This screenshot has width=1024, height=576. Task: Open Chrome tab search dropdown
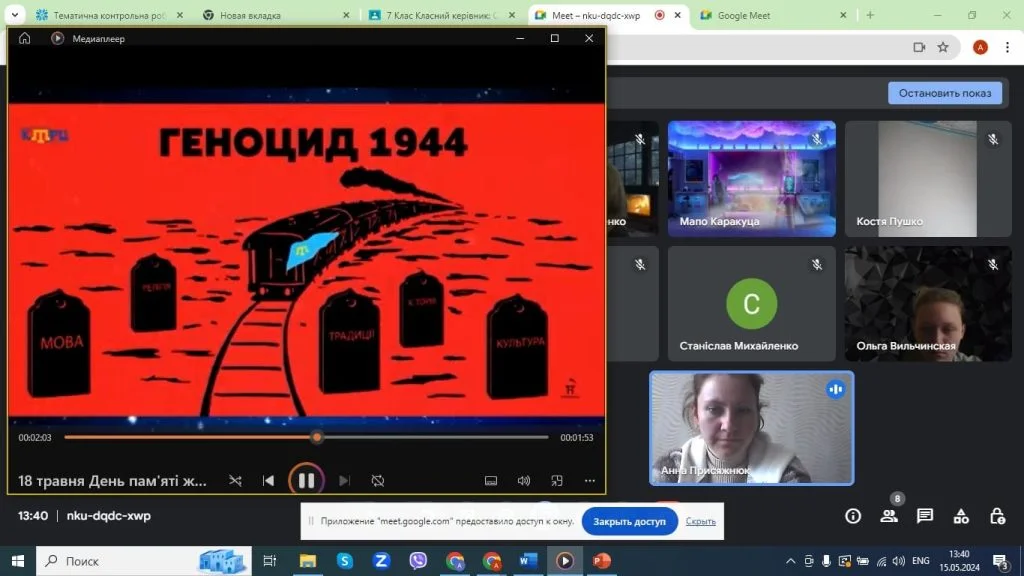click(14, 15)
